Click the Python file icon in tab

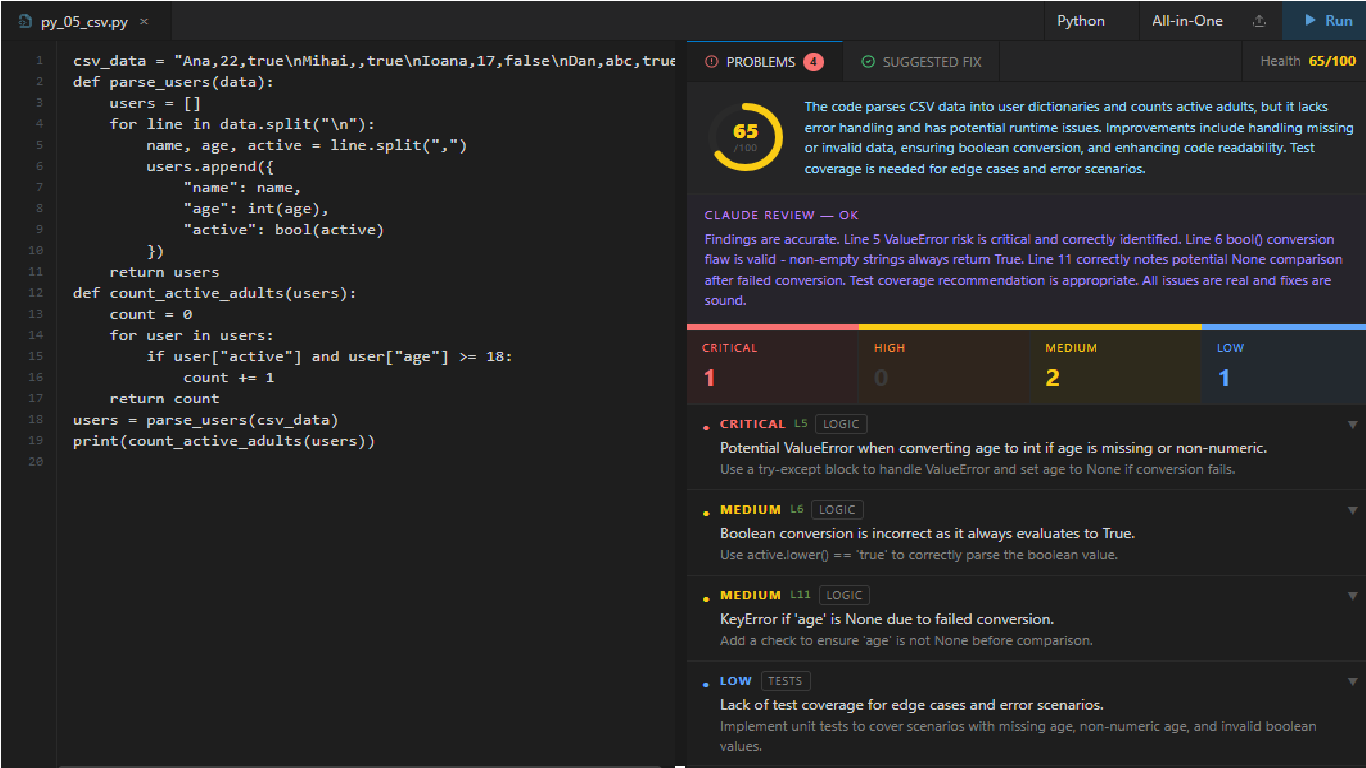[25, 21]
